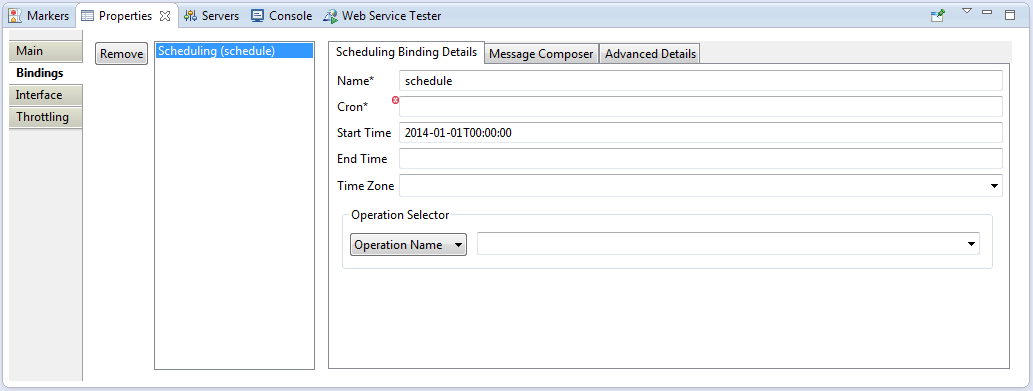Click into the End Time field
Image resolution: width=1033 pixels, height=391 pixels.
701,159
